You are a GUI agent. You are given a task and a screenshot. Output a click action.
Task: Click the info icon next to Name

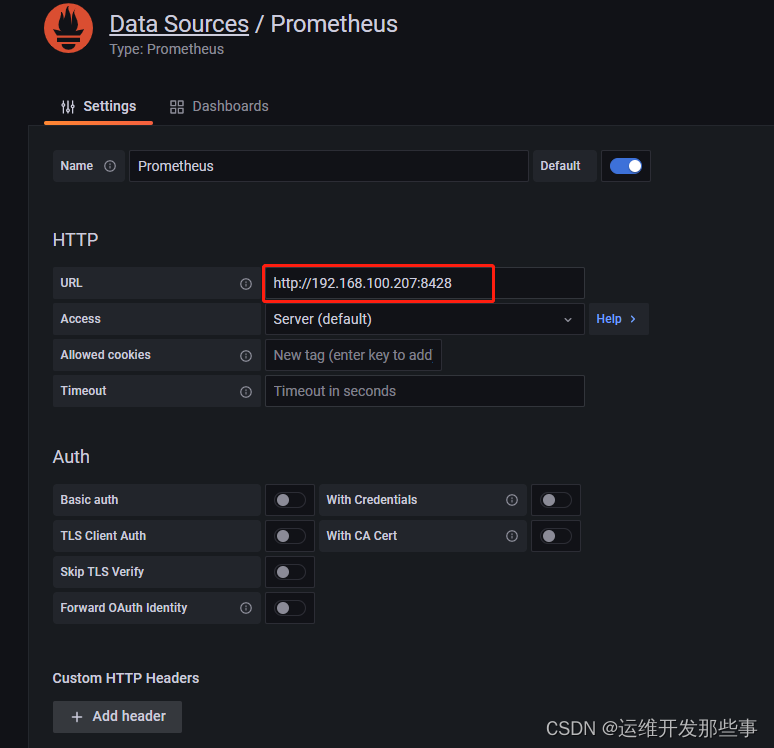(110, 166)
